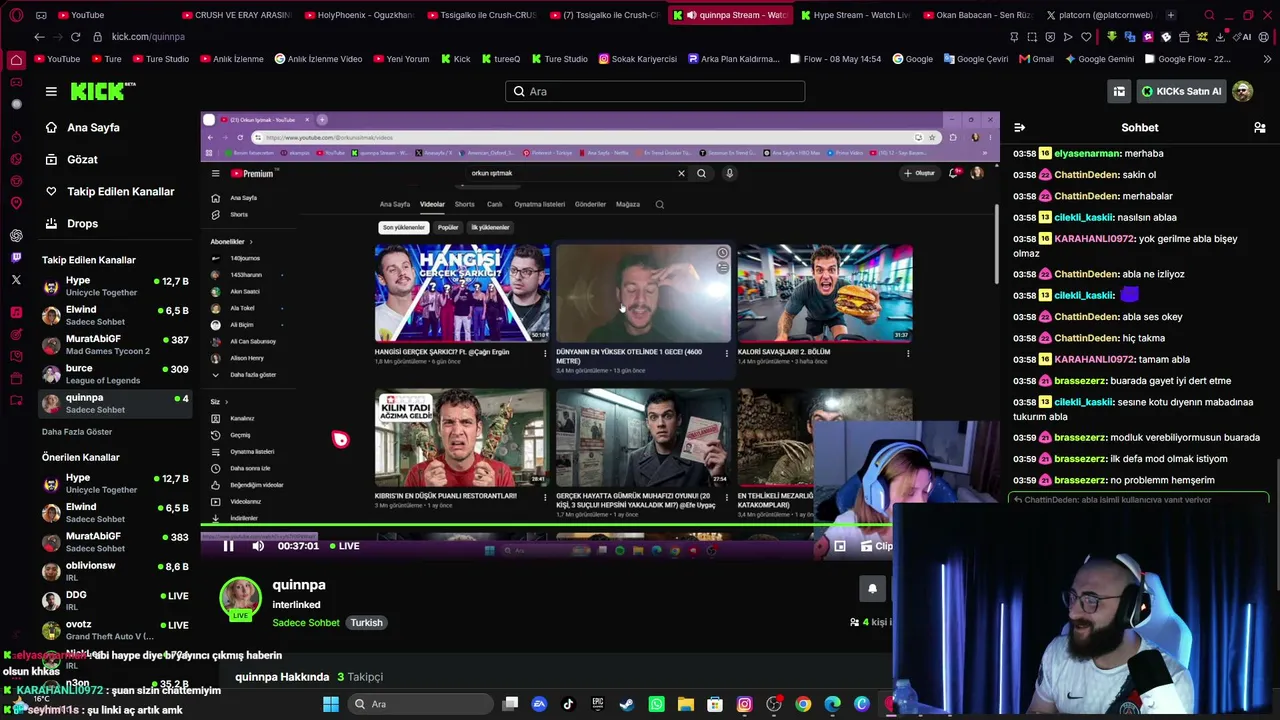Click cilekli_kaskii in 'nasılsın ablaa' message
Screen dimensions: 1280x720
(1083, 217)
